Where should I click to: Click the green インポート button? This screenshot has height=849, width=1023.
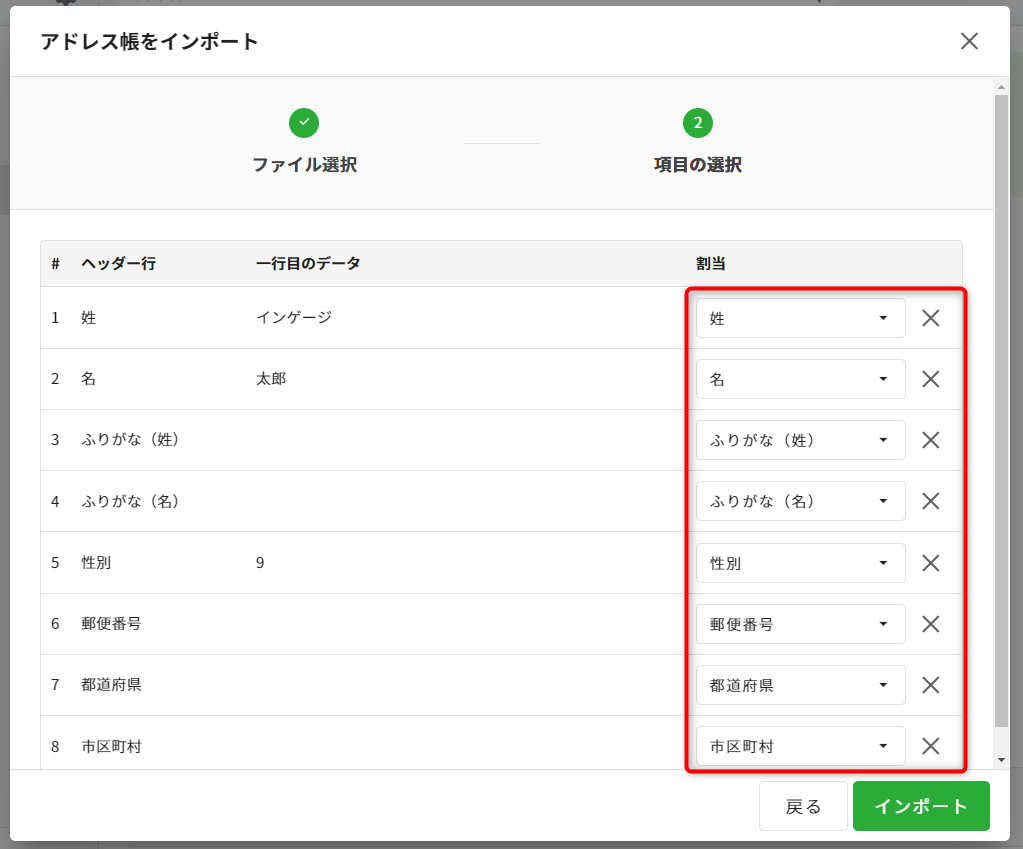920,806
